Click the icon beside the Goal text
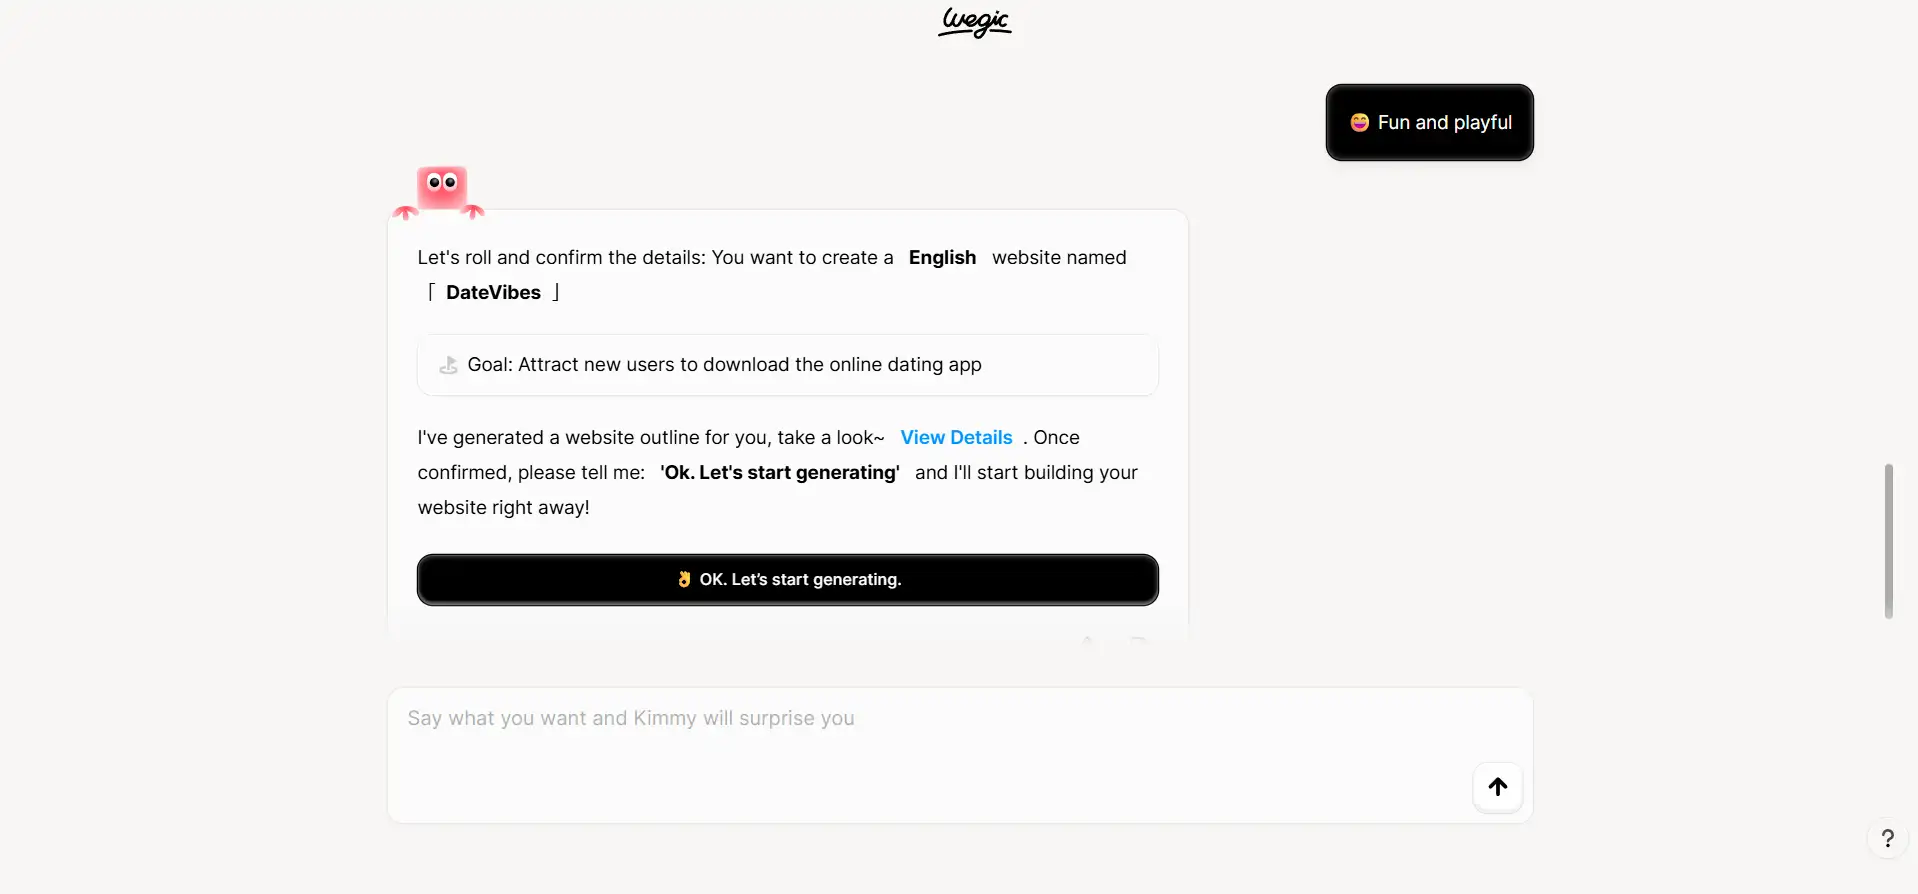 click(448, 365)
